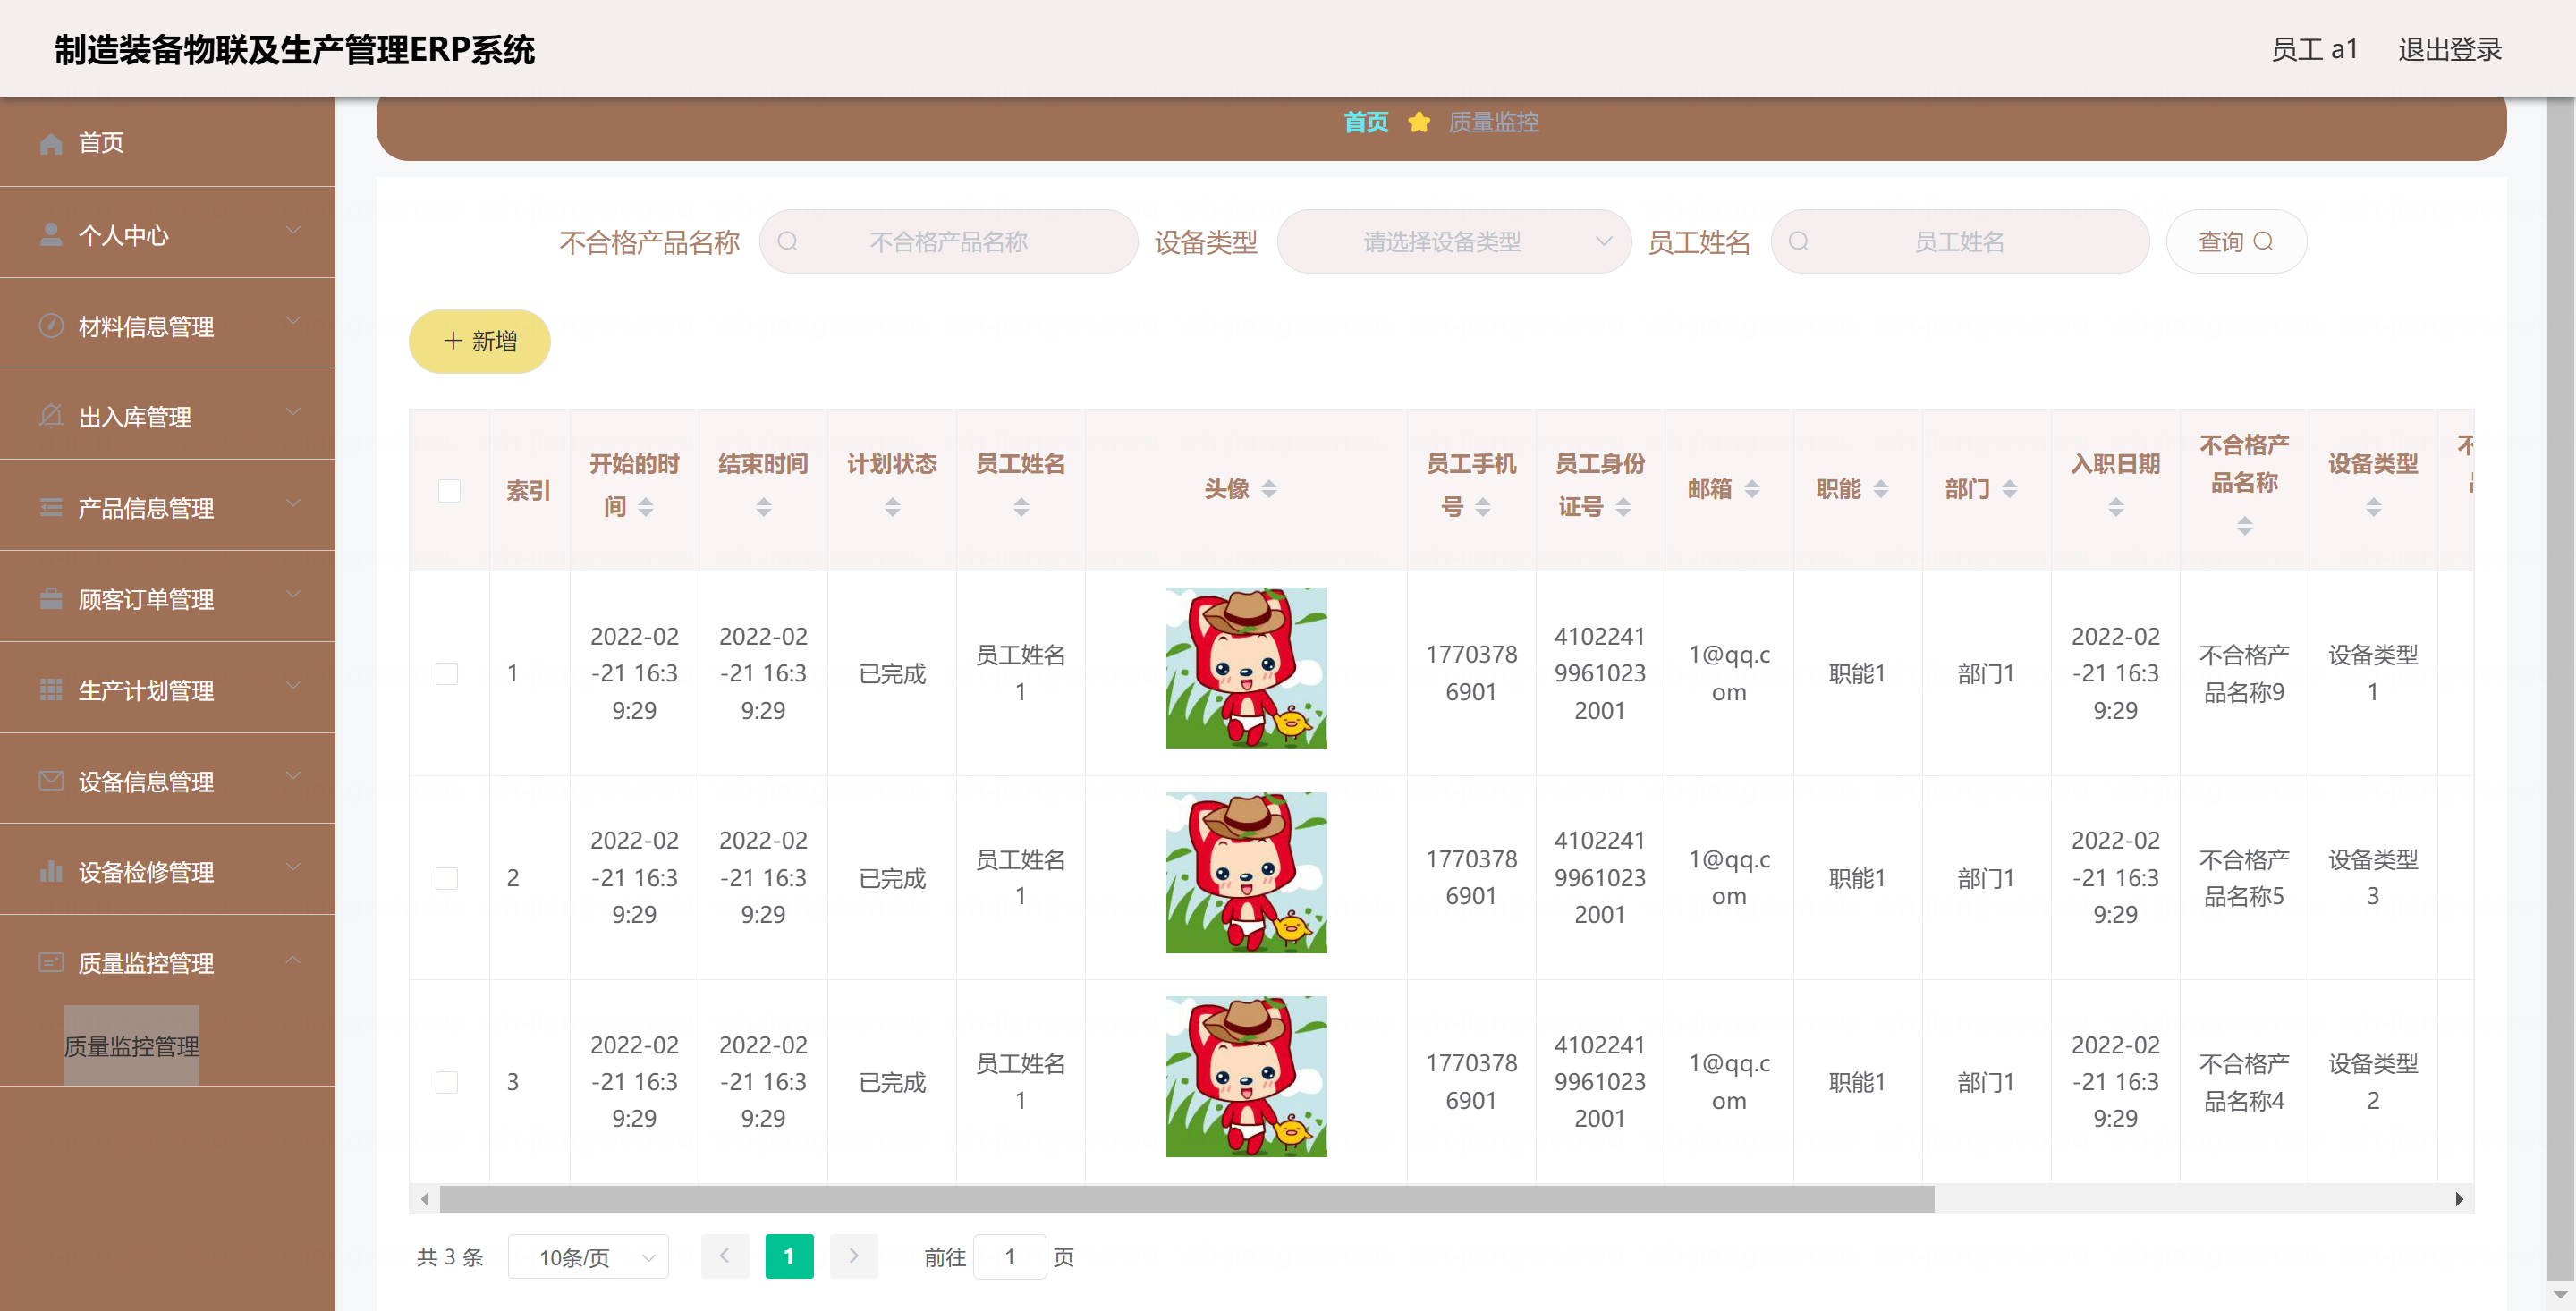Click the 新增 add button
Viewport: 2576px width, 1311px height.
tap(480, 341)
